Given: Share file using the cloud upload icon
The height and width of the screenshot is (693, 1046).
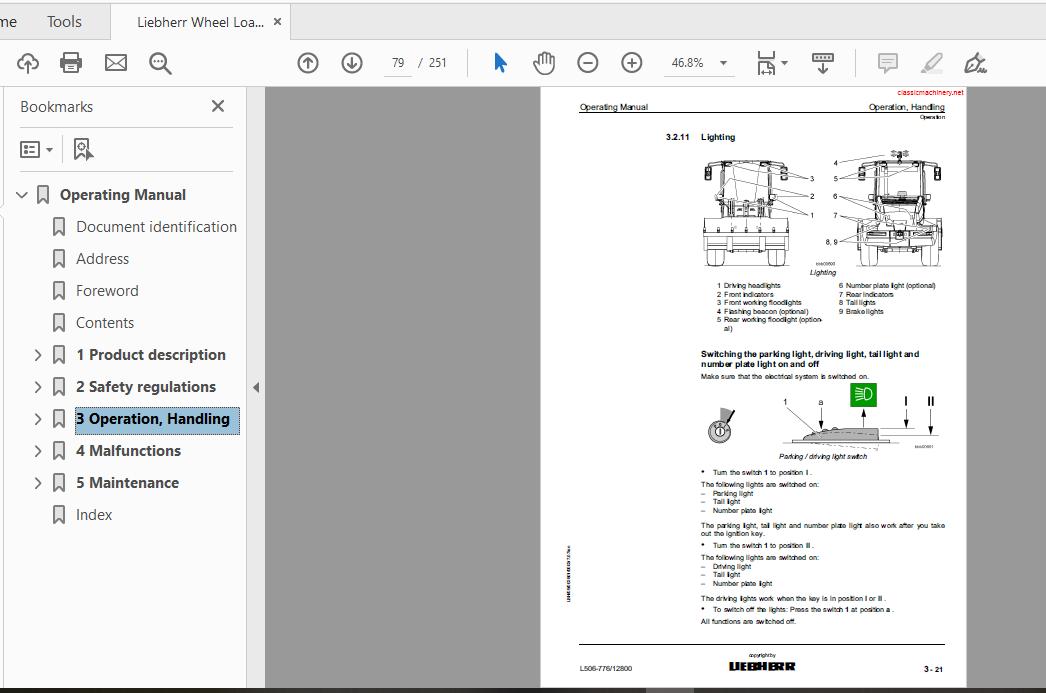Looking at the screenshot, I should pyautogui.click(x=27, y=62).
